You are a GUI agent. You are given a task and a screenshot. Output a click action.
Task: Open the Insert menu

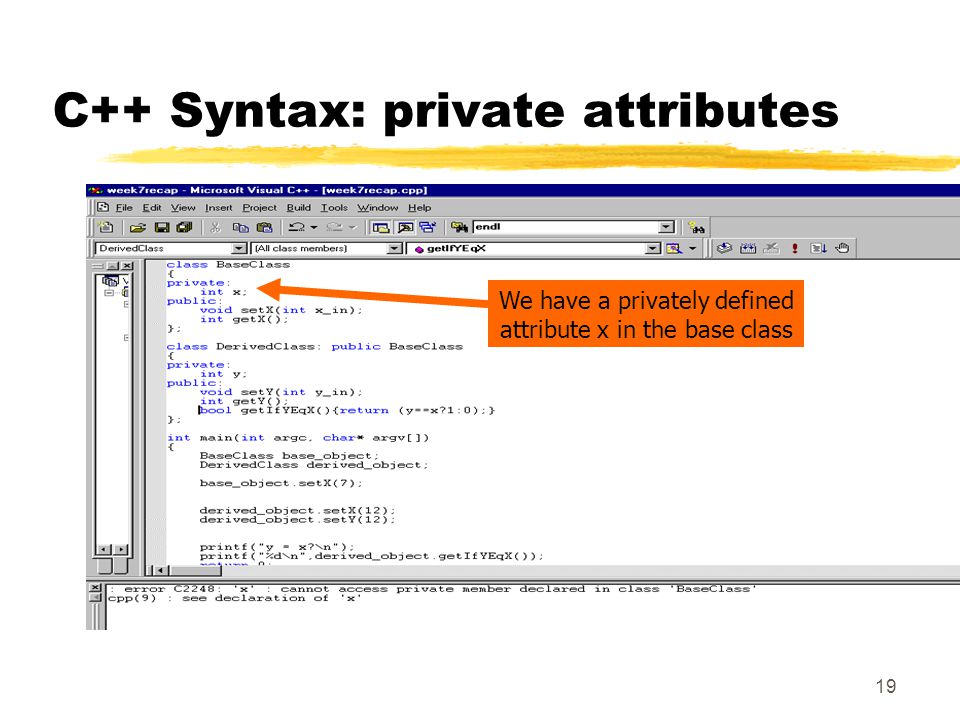219,208
